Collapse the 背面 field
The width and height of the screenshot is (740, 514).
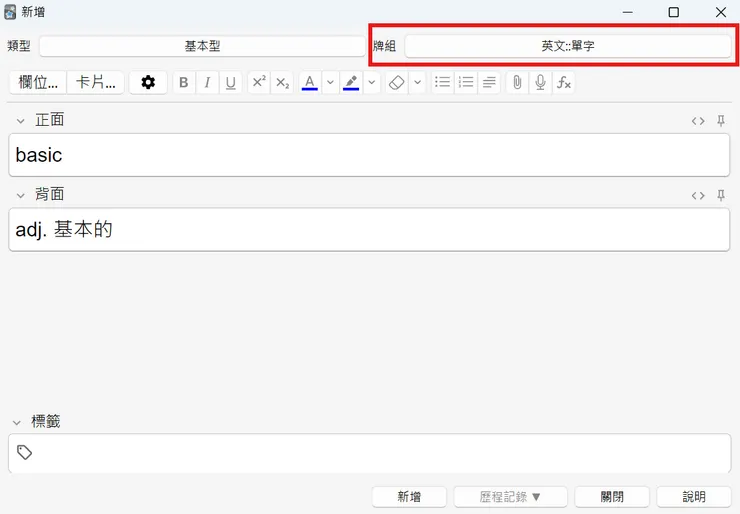(20, 195)
